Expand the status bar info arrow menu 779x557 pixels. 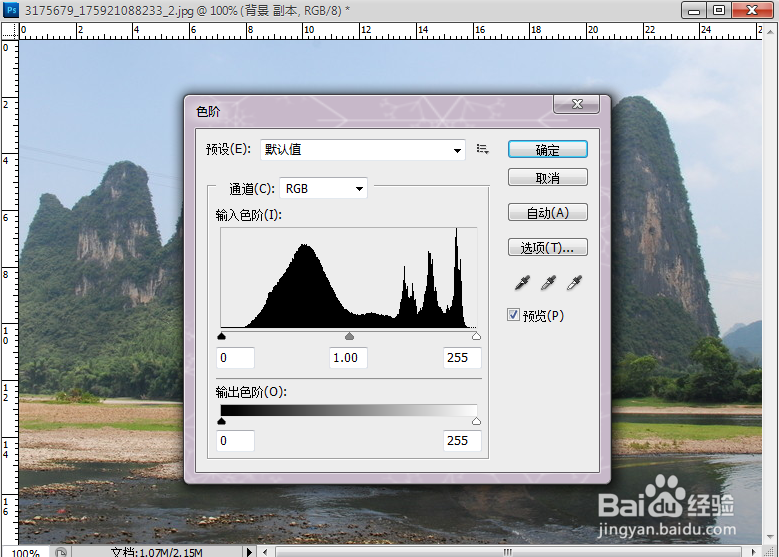pyautogui.click(x=249, y=552)
